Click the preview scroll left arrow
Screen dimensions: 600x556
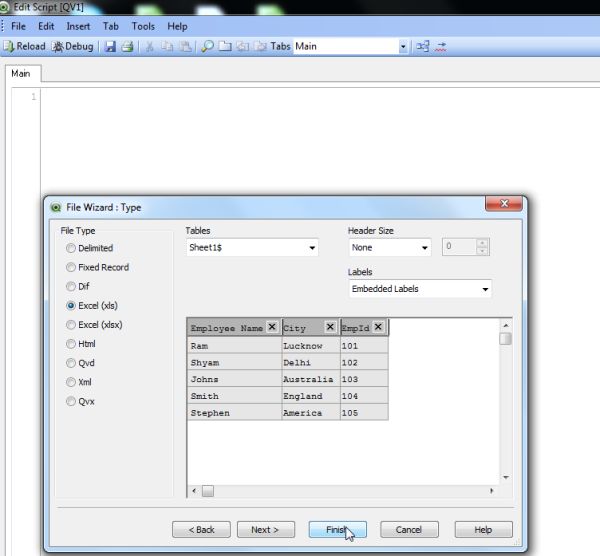click(x=194, y=491)
